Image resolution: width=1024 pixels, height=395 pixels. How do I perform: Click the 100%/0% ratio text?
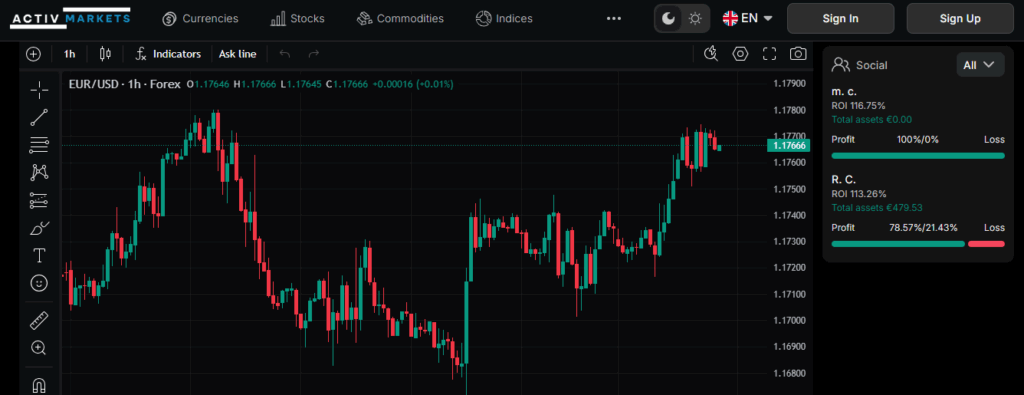point(918,139)
